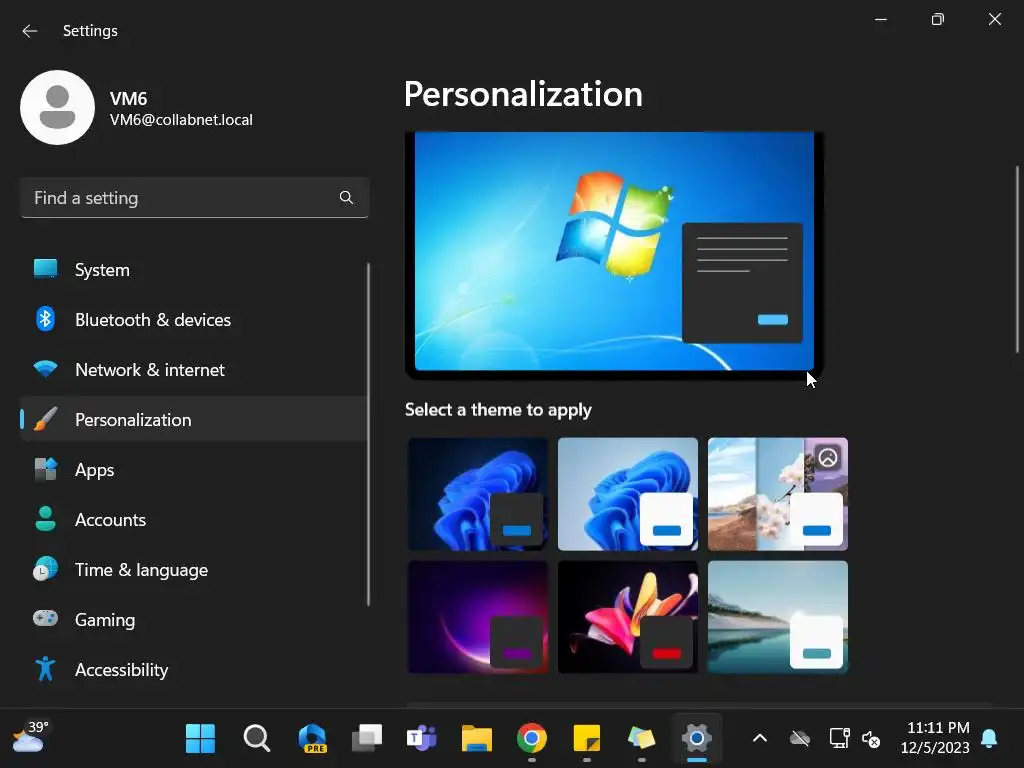Click the Gaming controller icon
Screen dimensions: 1024x768
pyautogui.click(x=45, y=618)
